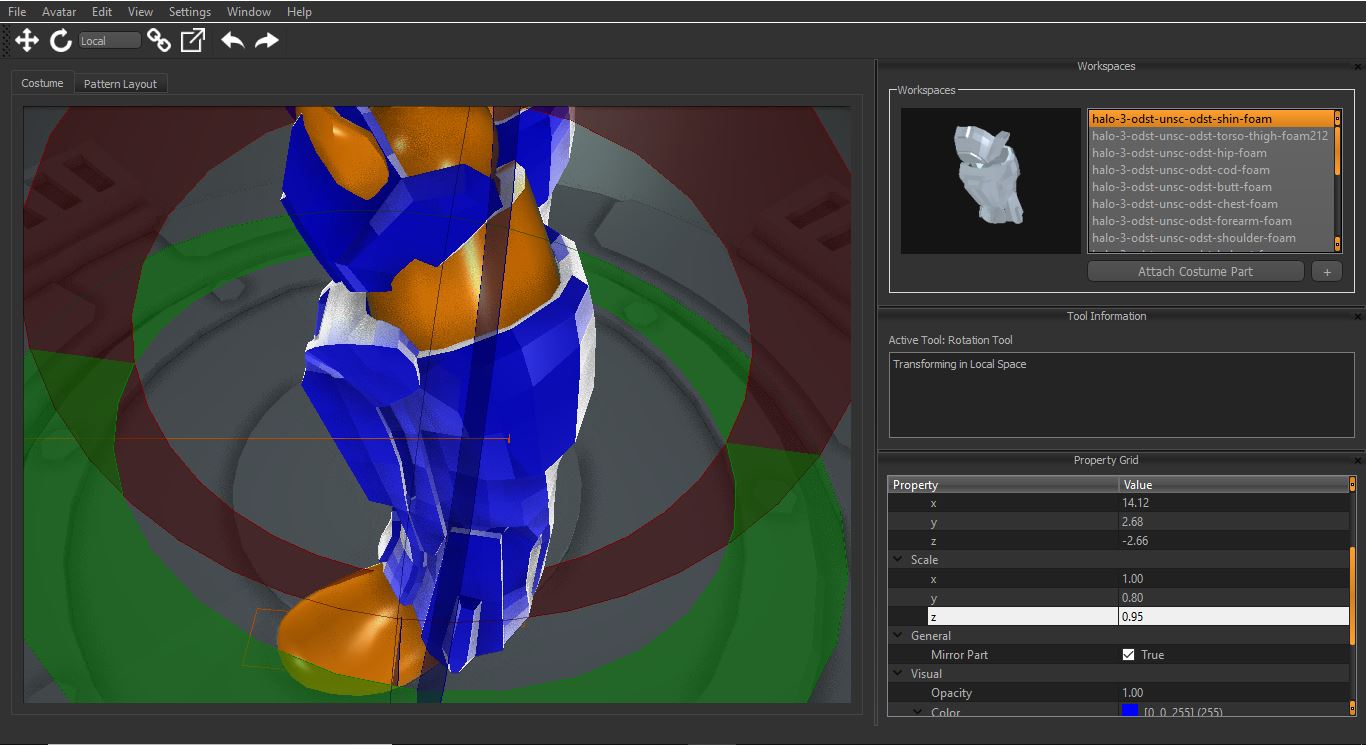Select the Move tool icon
This screenshot has height=745, width=1366.
coord(27,40)
